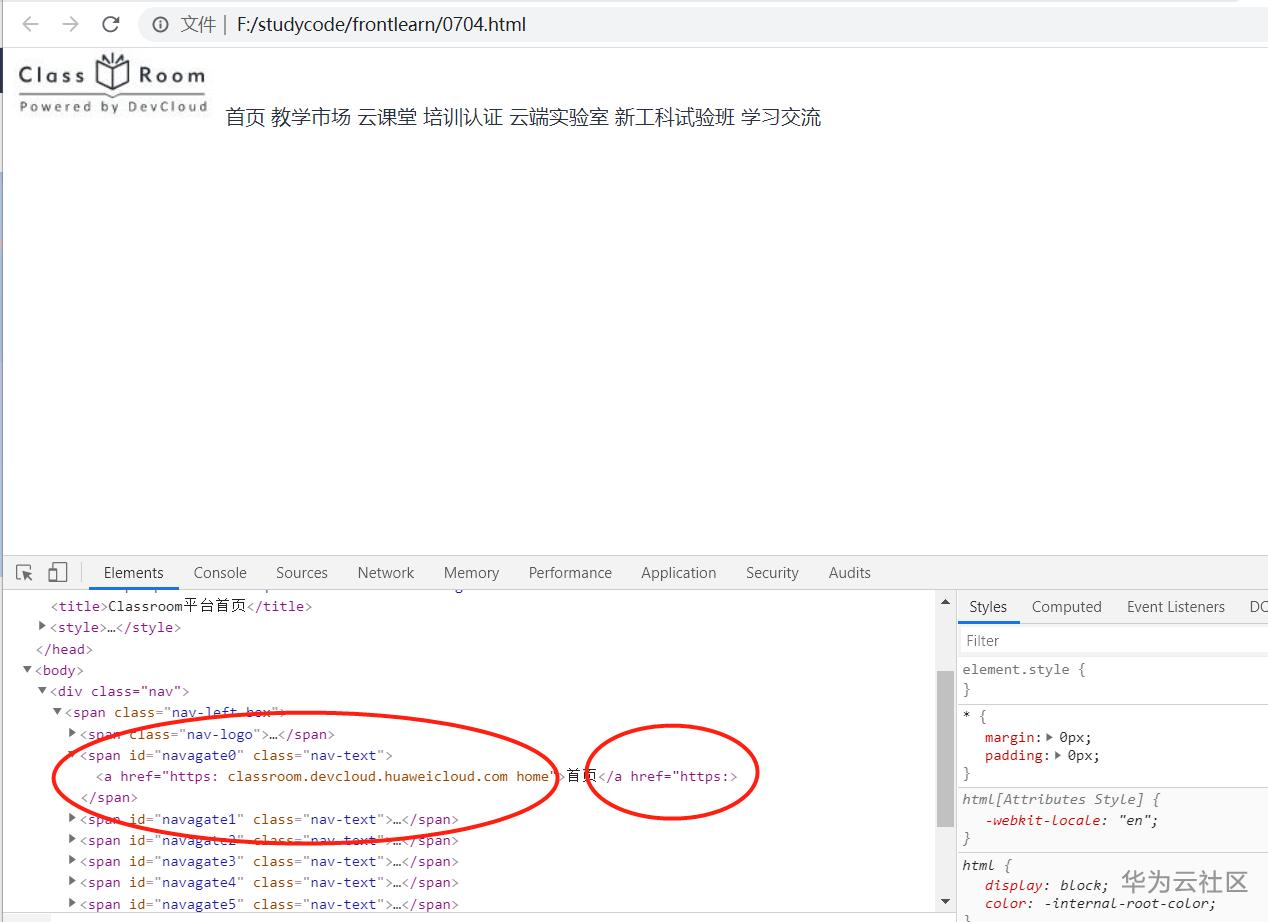This screenshot has height=922, width=1268.
Task: Open the 学习交流 nav link
Action: (x=781, y=117)
